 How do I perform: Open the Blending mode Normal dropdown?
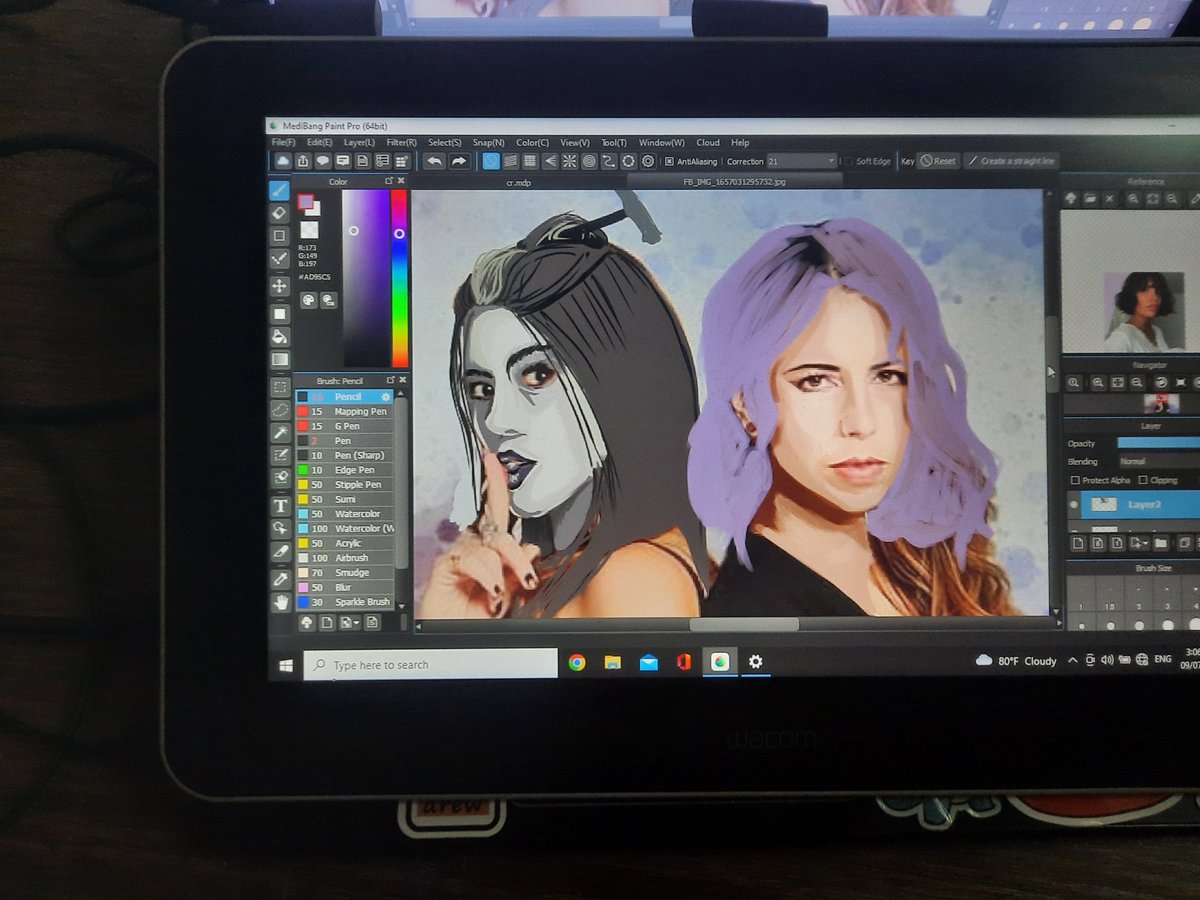pos(1160,462)
